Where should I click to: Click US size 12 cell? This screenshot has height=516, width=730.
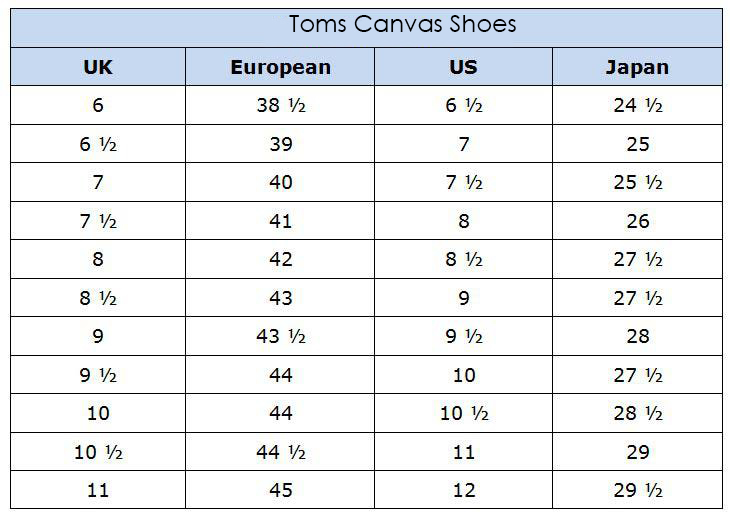(x=463, y=490)
